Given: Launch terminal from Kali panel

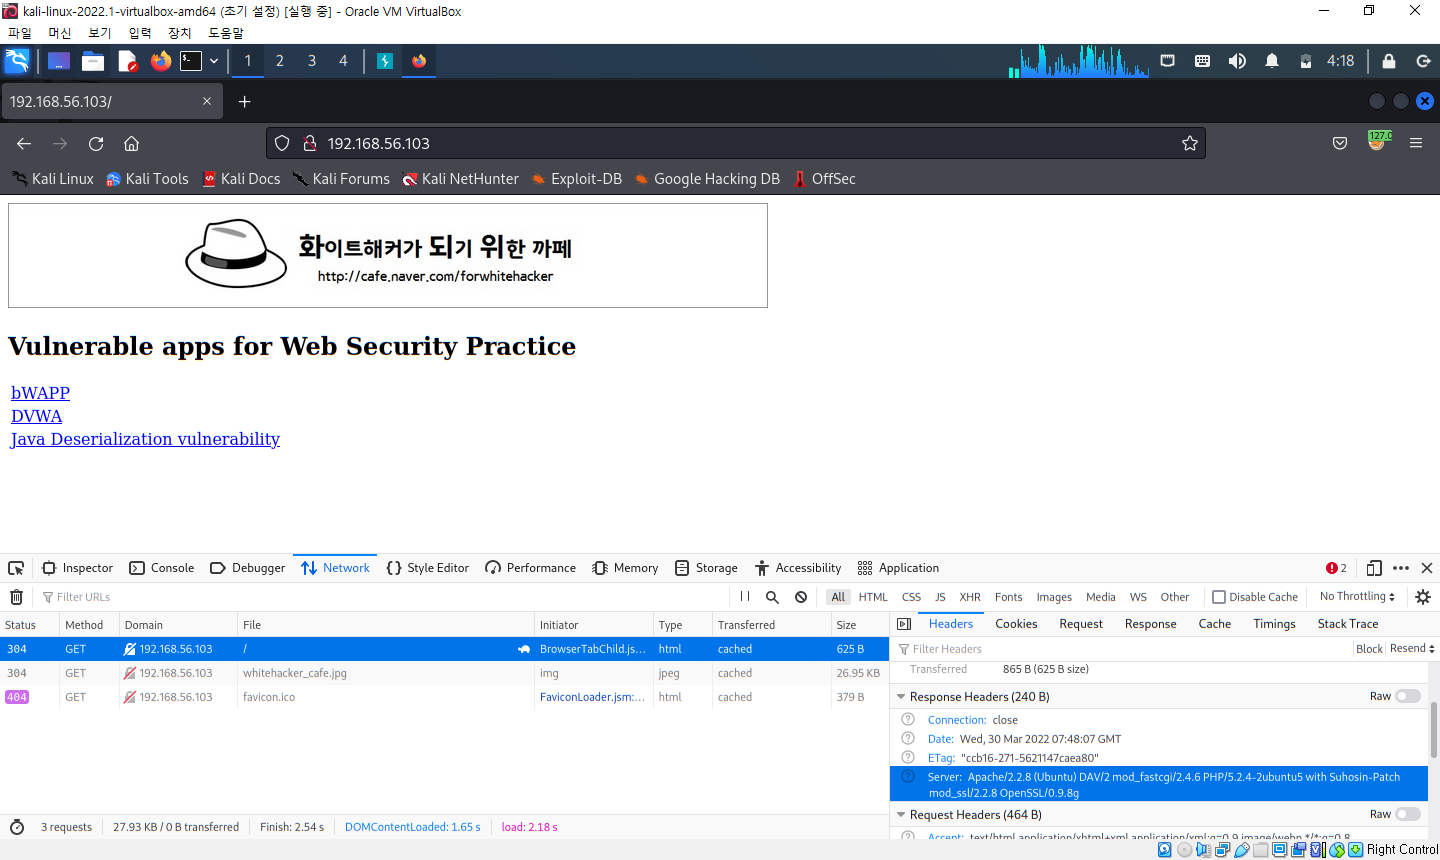Looking at the screenshot, I should (191, 61).
